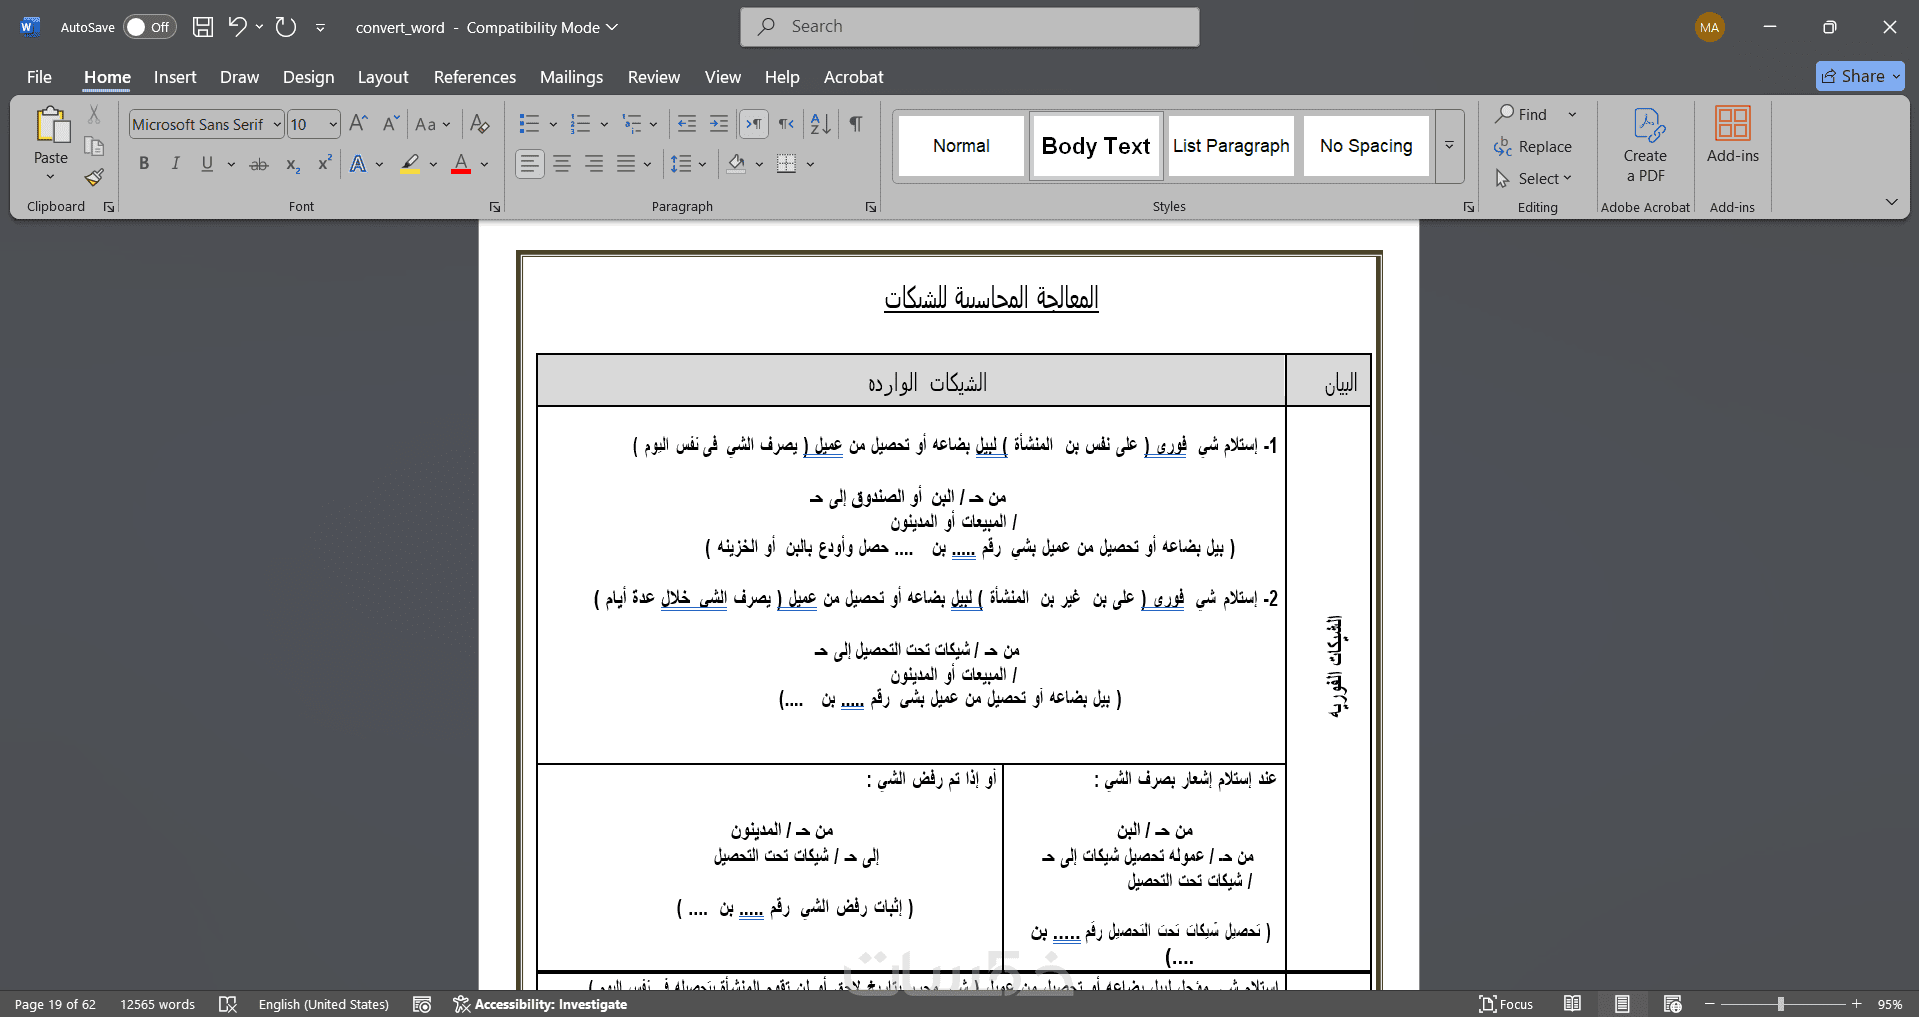The width and height of the screenshot is (1919, 1017).
Task: Sort paragraphs with A-Z sort icon
Action: coord(821,124)
